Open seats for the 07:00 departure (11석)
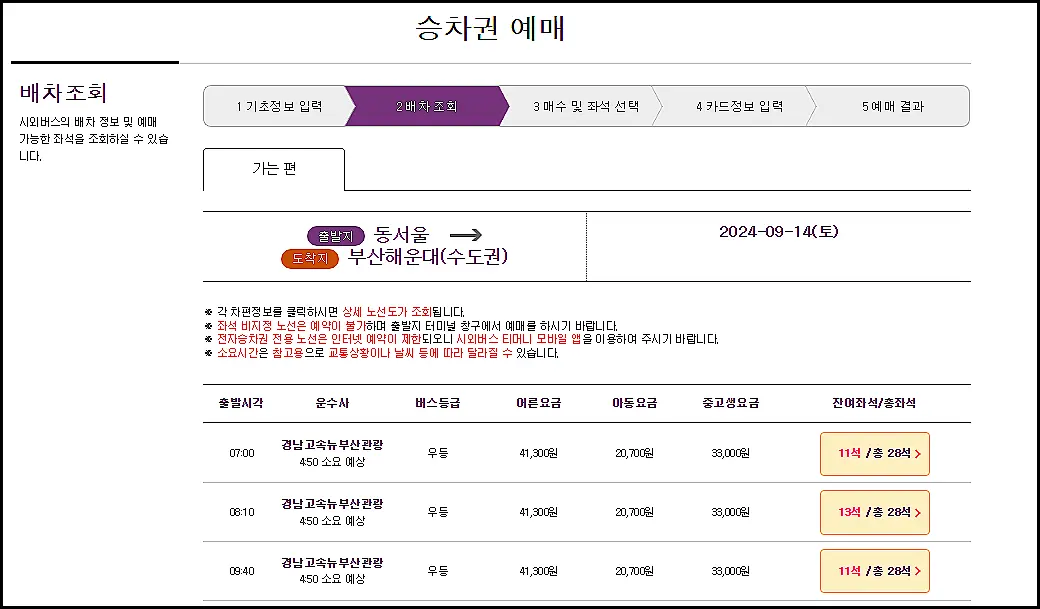The width and height of the screenshot is (1040, 609). click(874, 453)
